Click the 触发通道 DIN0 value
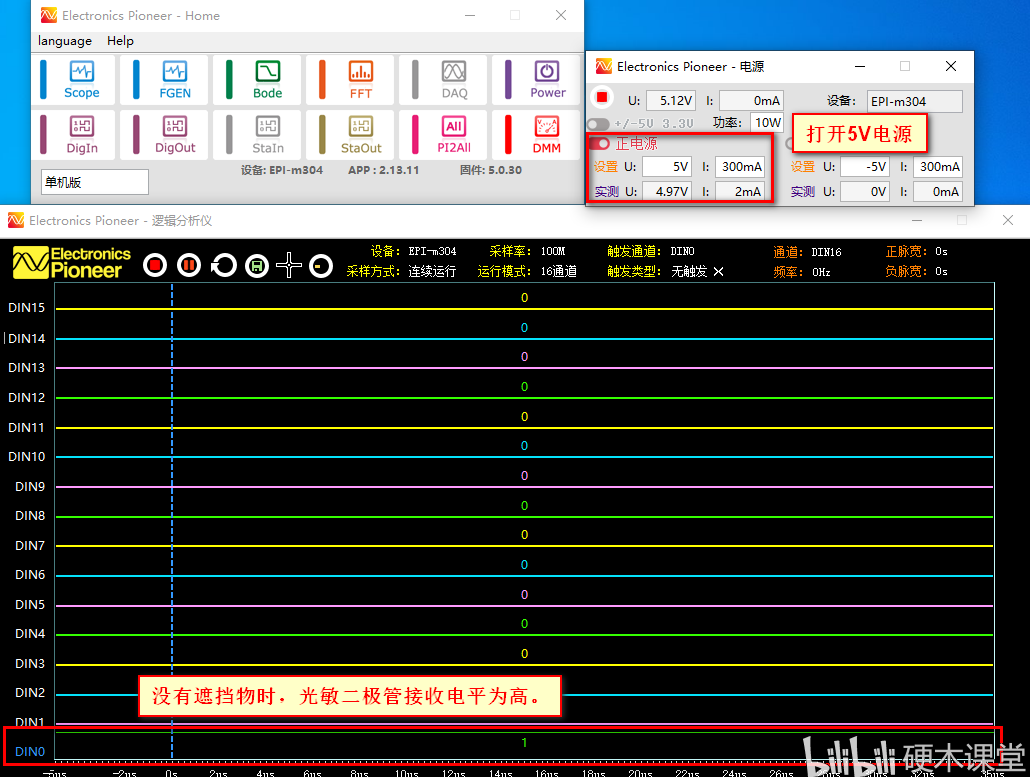The image size is (1030, 777). [683, 252]
